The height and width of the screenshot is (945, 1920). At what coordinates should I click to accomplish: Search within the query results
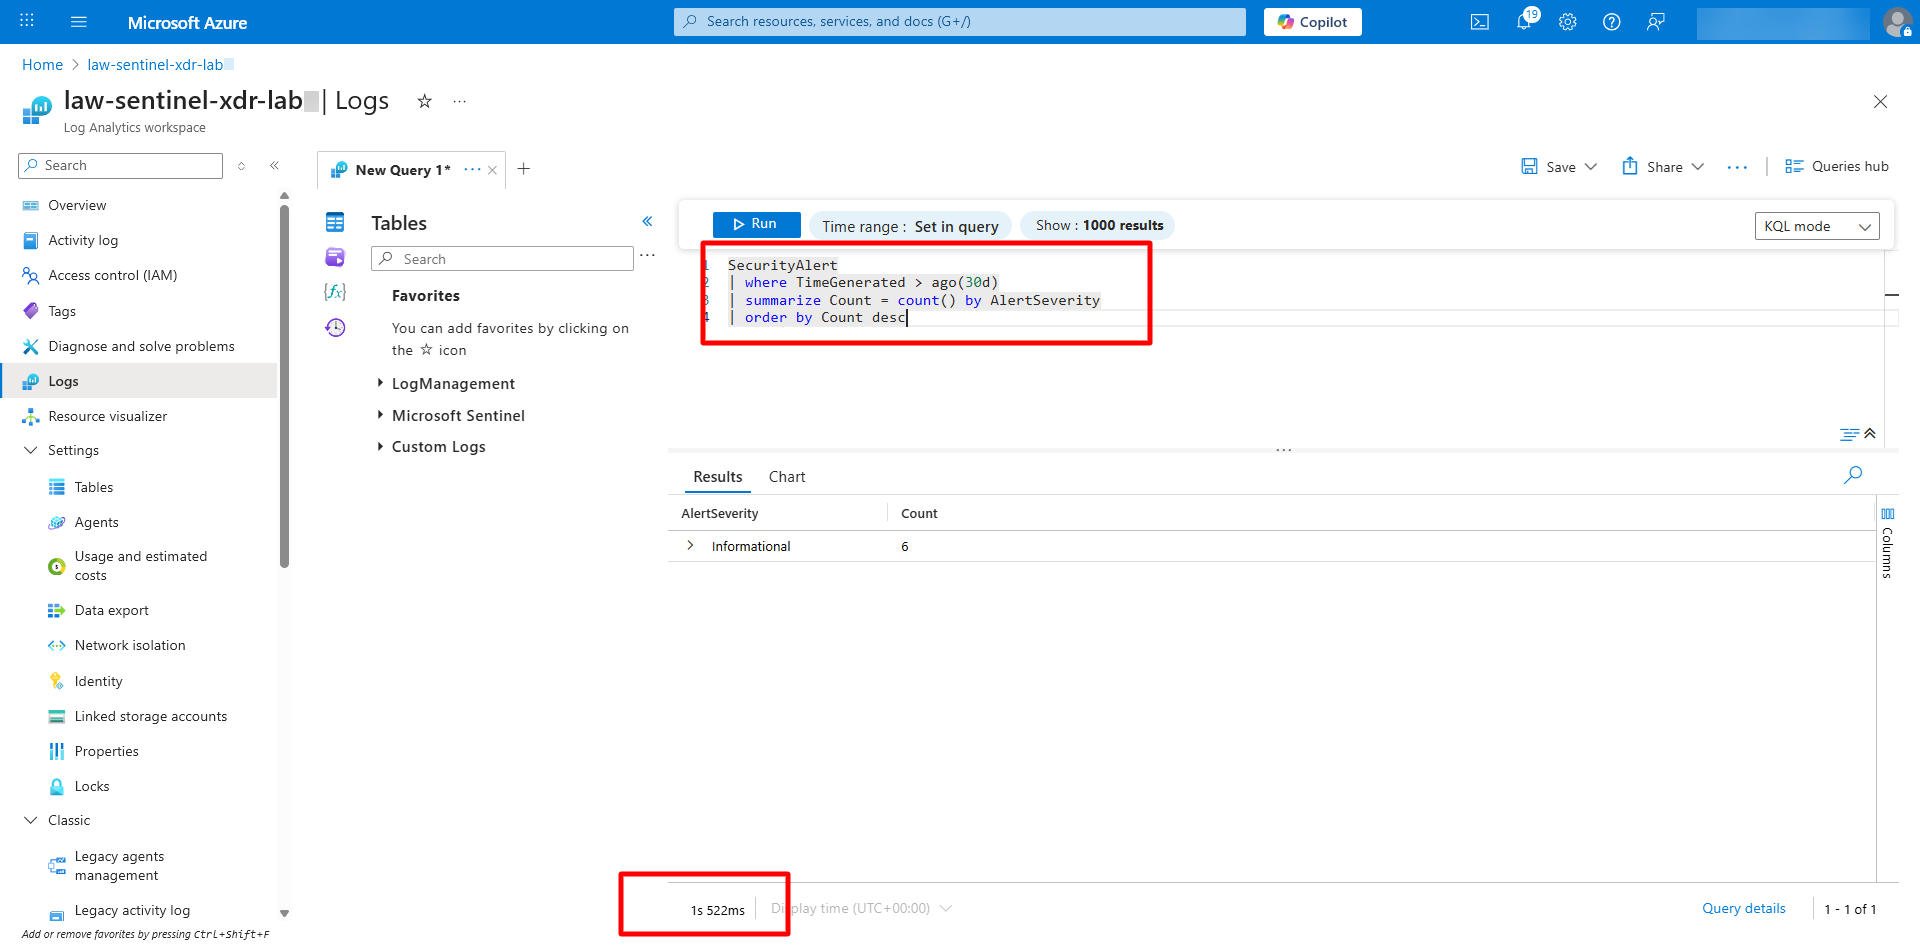pos(1853,475)
